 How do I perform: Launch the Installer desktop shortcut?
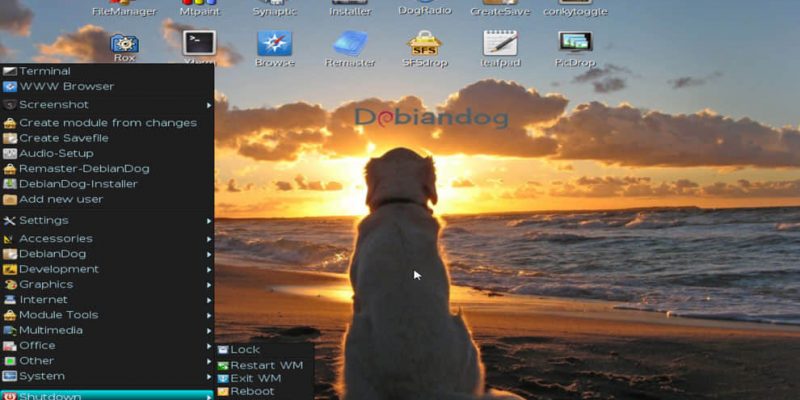point(350,8)
